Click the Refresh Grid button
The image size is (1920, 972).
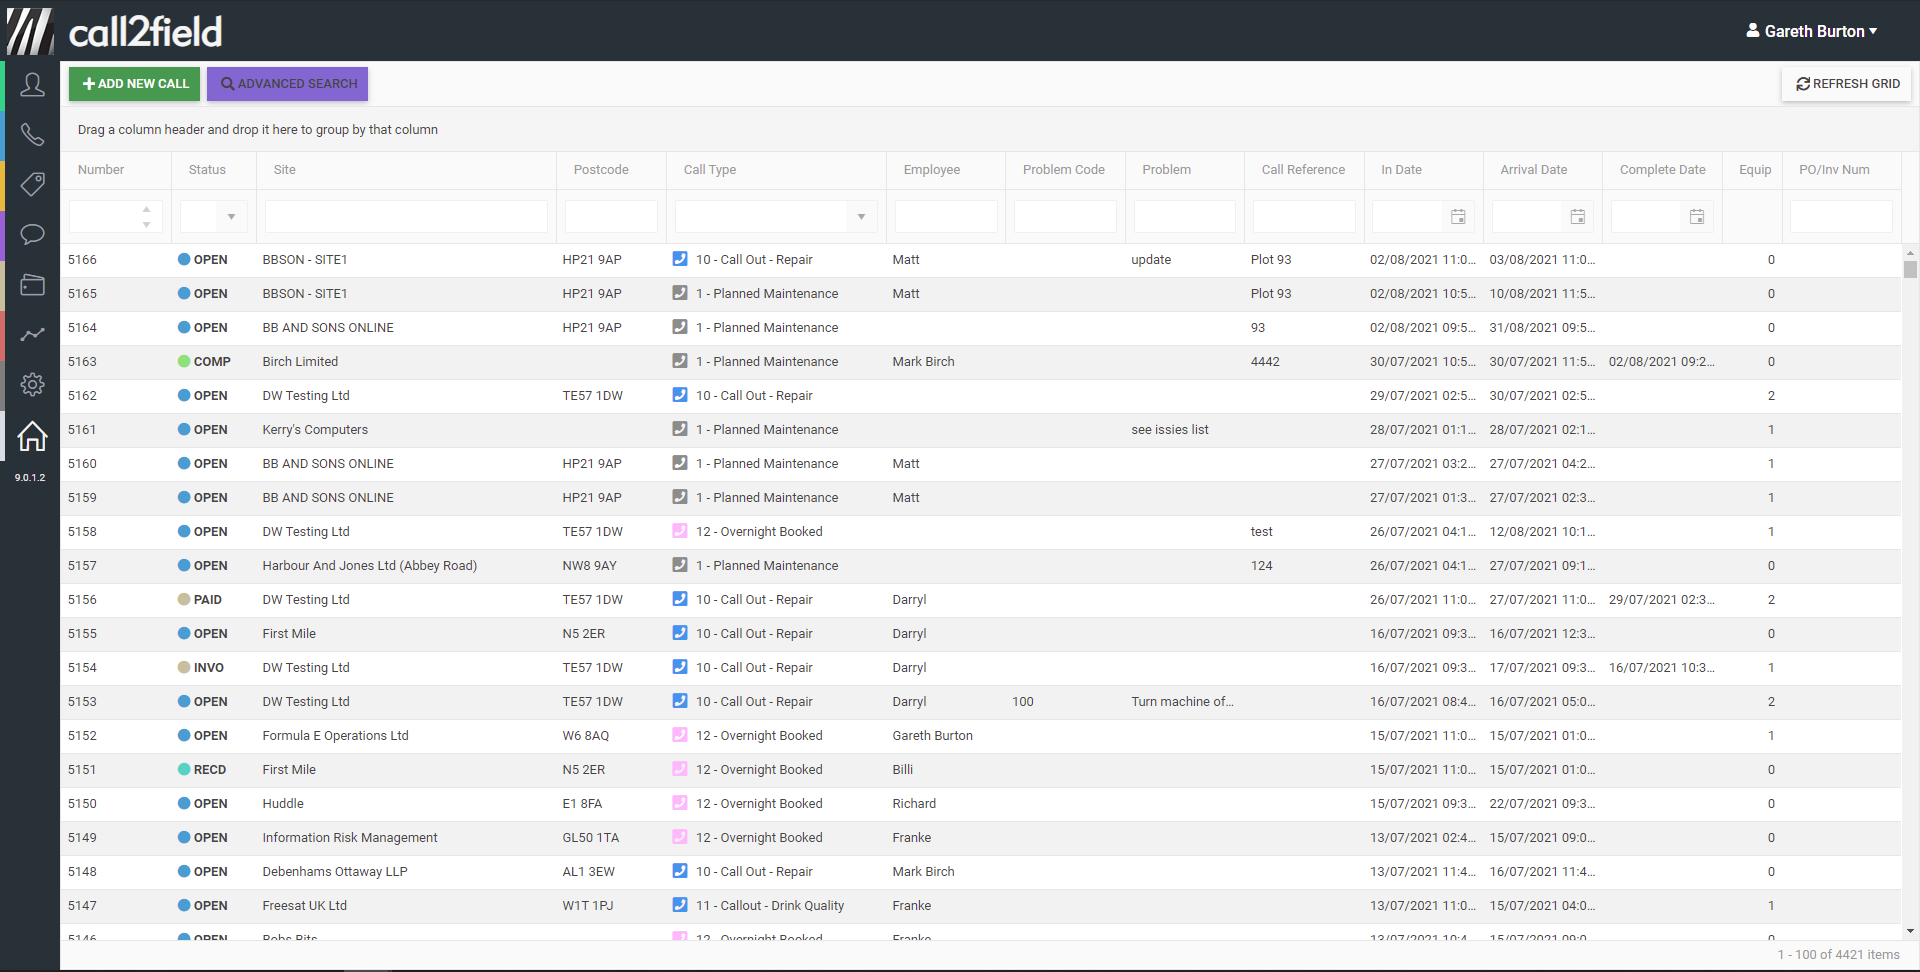[x=1847, y=84]
